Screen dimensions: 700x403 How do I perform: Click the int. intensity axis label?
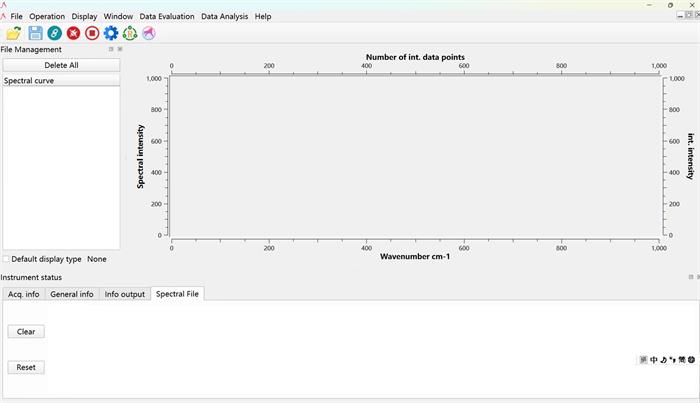[x=691, y=156]
